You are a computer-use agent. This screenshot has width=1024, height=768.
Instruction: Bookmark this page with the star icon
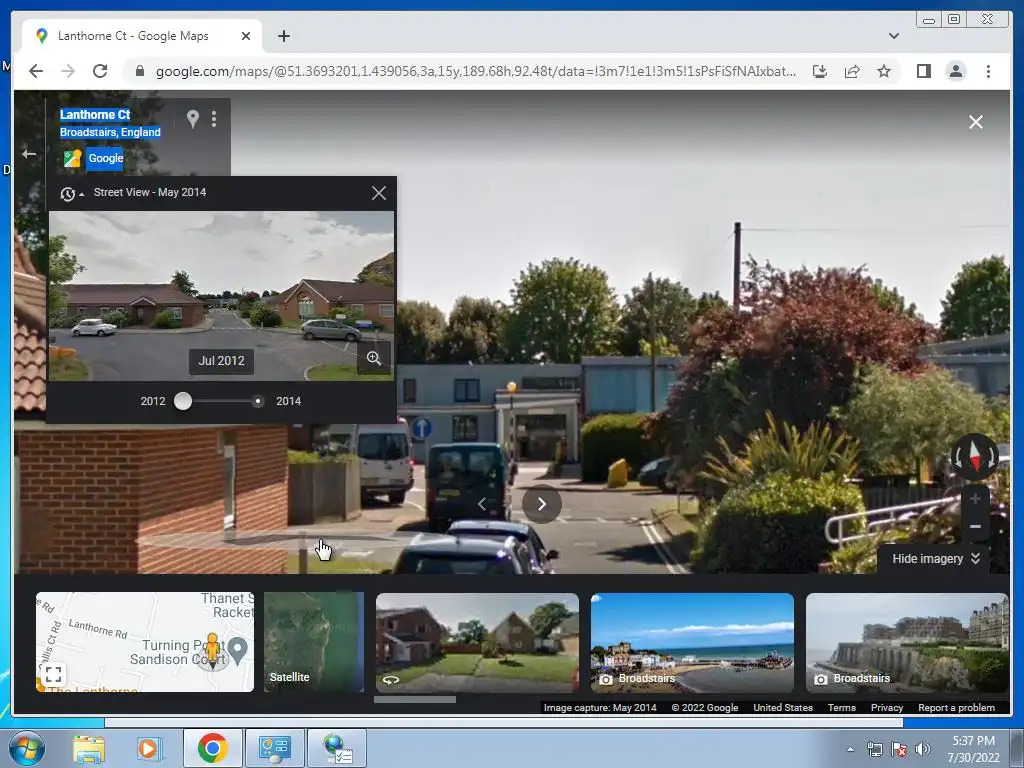tap(884, 71)
